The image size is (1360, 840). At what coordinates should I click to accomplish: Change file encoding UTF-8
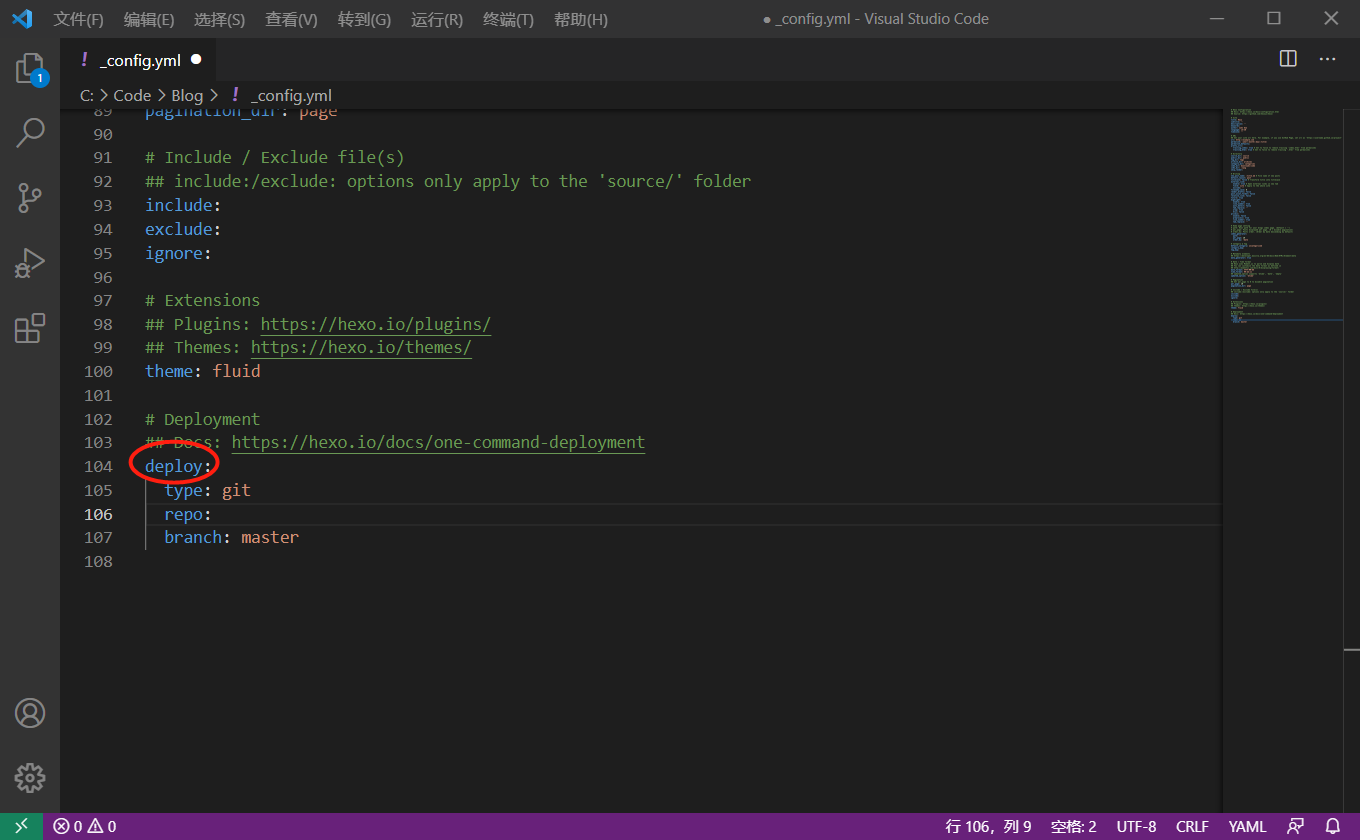pos(1137,827)
